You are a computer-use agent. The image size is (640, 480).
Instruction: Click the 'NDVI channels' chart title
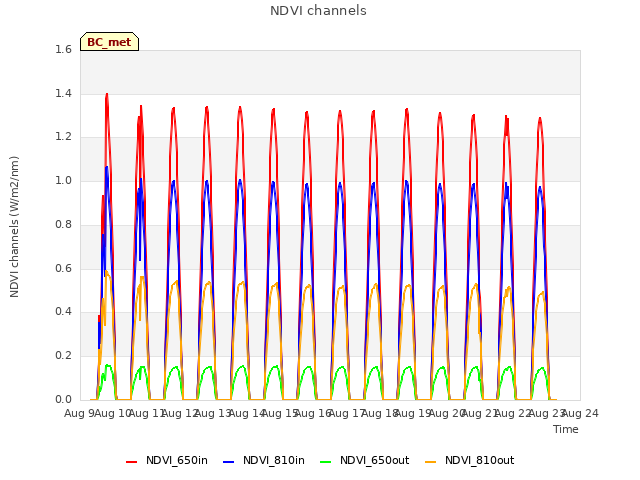pyautogui.click(x=318, y=11)
